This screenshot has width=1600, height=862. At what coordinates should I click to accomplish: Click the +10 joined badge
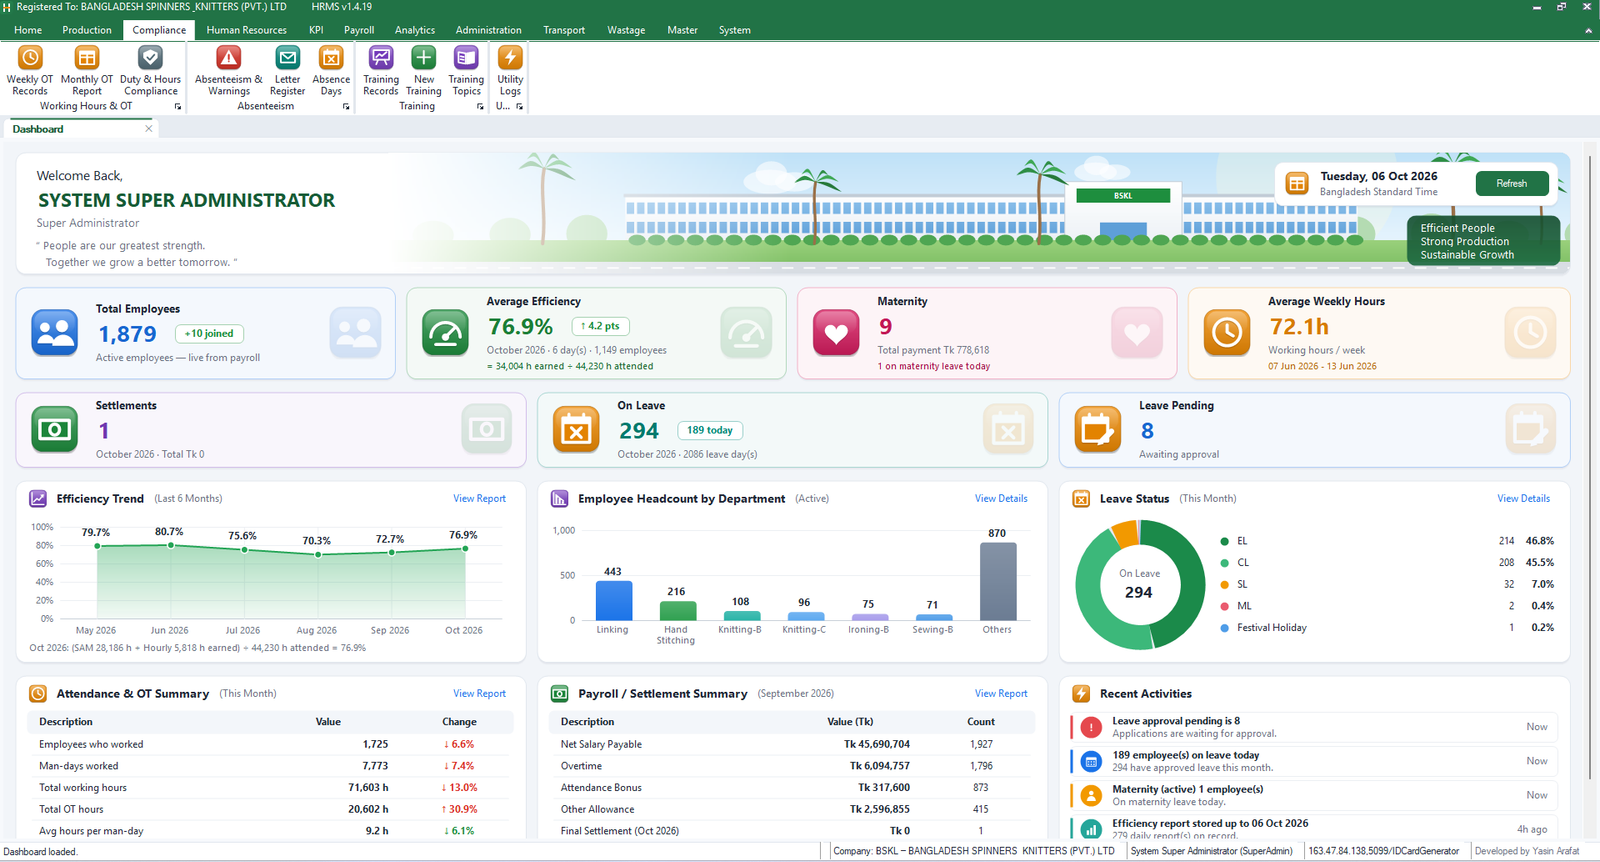[x=209, y=334]
